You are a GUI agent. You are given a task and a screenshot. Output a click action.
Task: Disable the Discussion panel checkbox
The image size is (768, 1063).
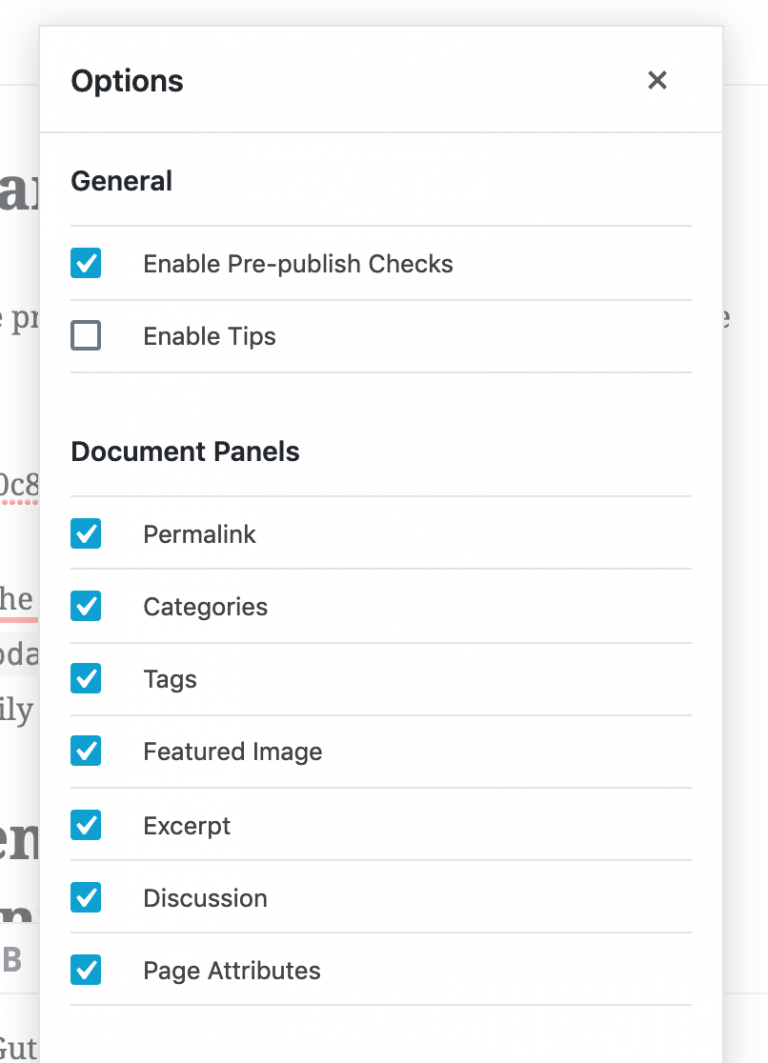86,897
